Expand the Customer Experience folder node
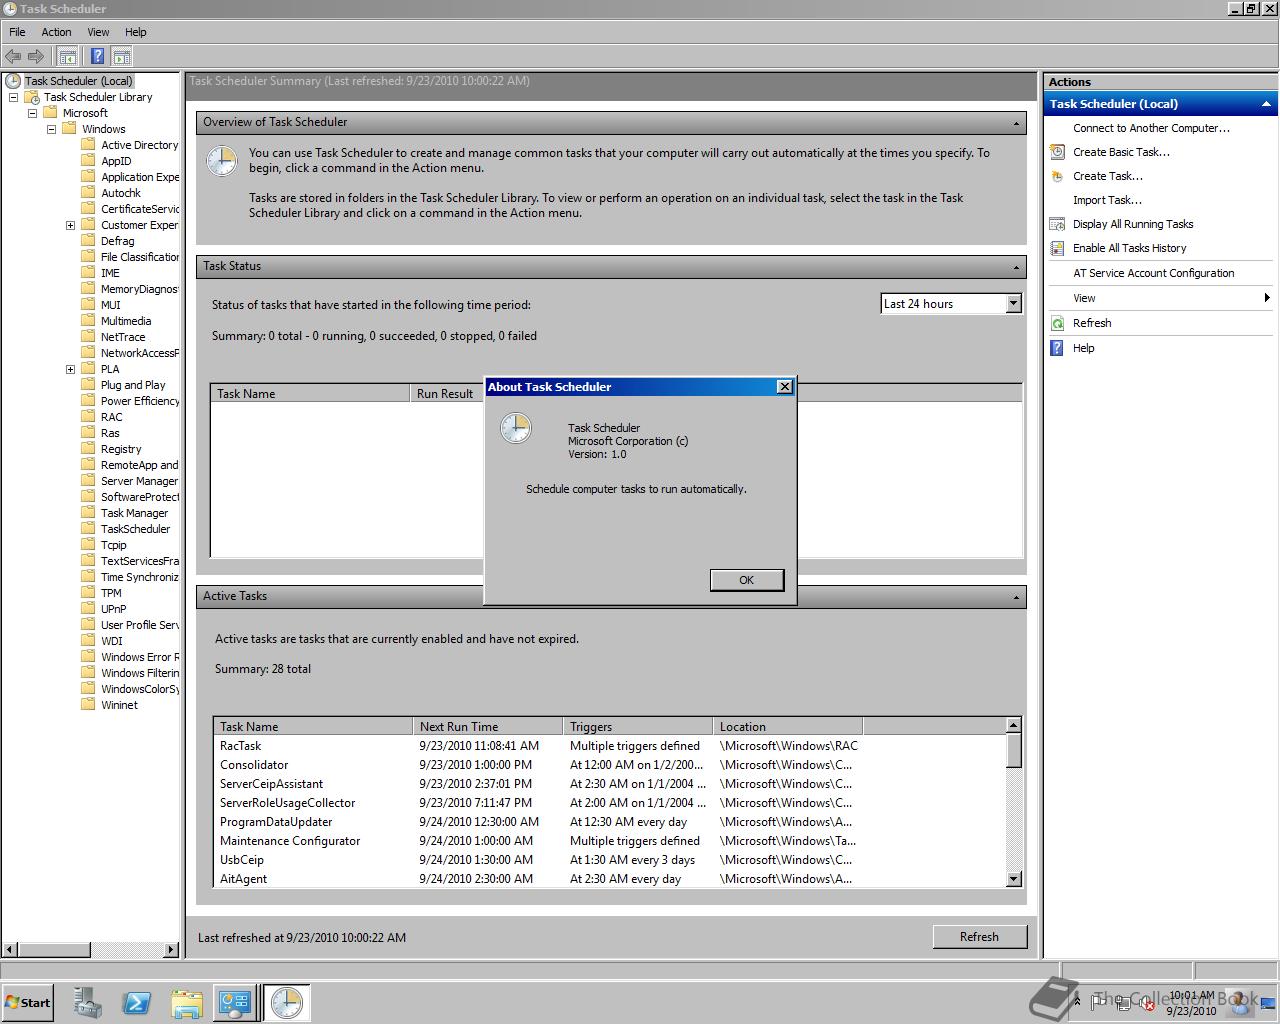This screenshot has height=1024, width=1280. [x=70, y=225]
